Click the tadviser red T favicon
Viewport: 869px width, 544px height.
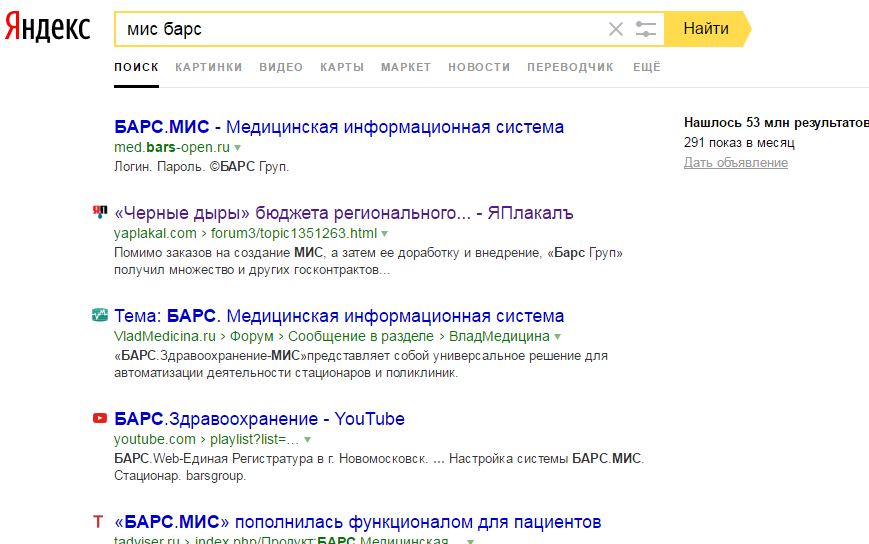click(x=98, y=521)
